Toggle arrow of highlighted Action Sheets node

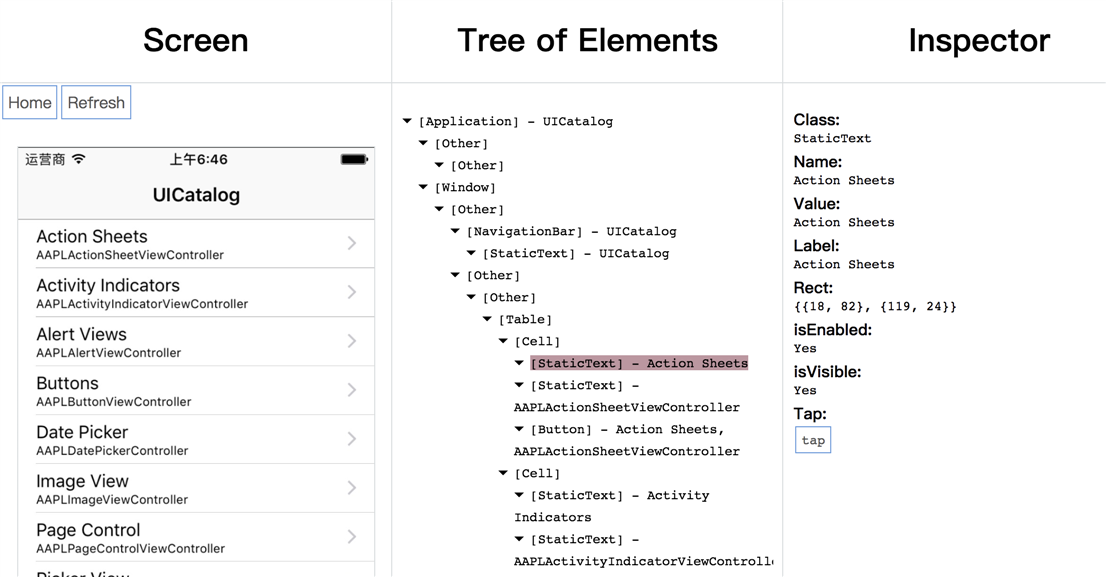tap(519, 363)
